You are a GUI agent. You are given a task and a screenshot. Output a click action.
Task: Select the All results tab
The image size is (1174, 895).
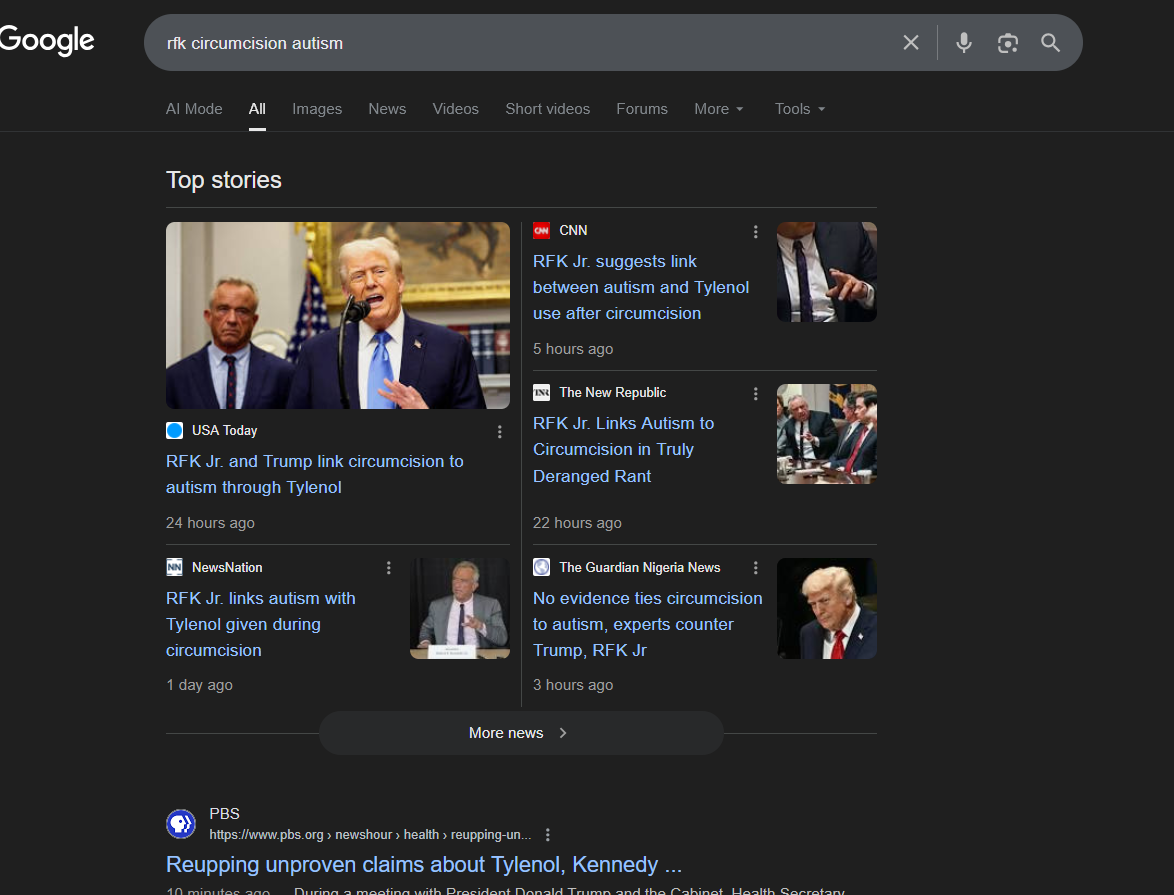coord(257,109)
